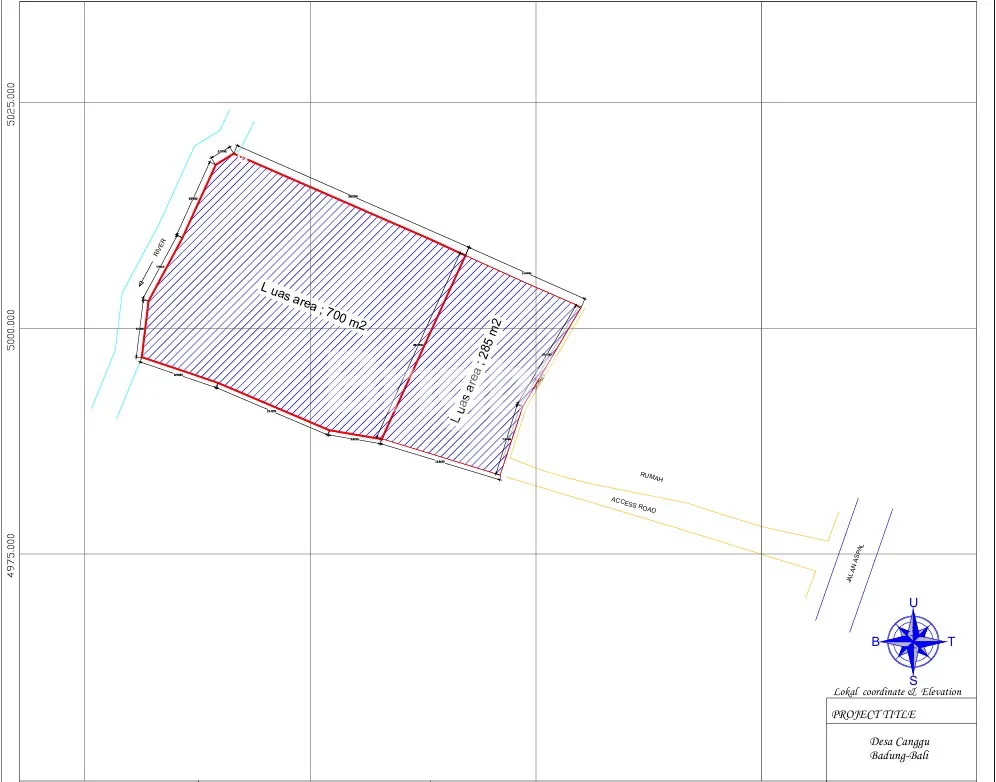Click the compass rose symbol
996x782 pixels.
[x=913, y=641]
